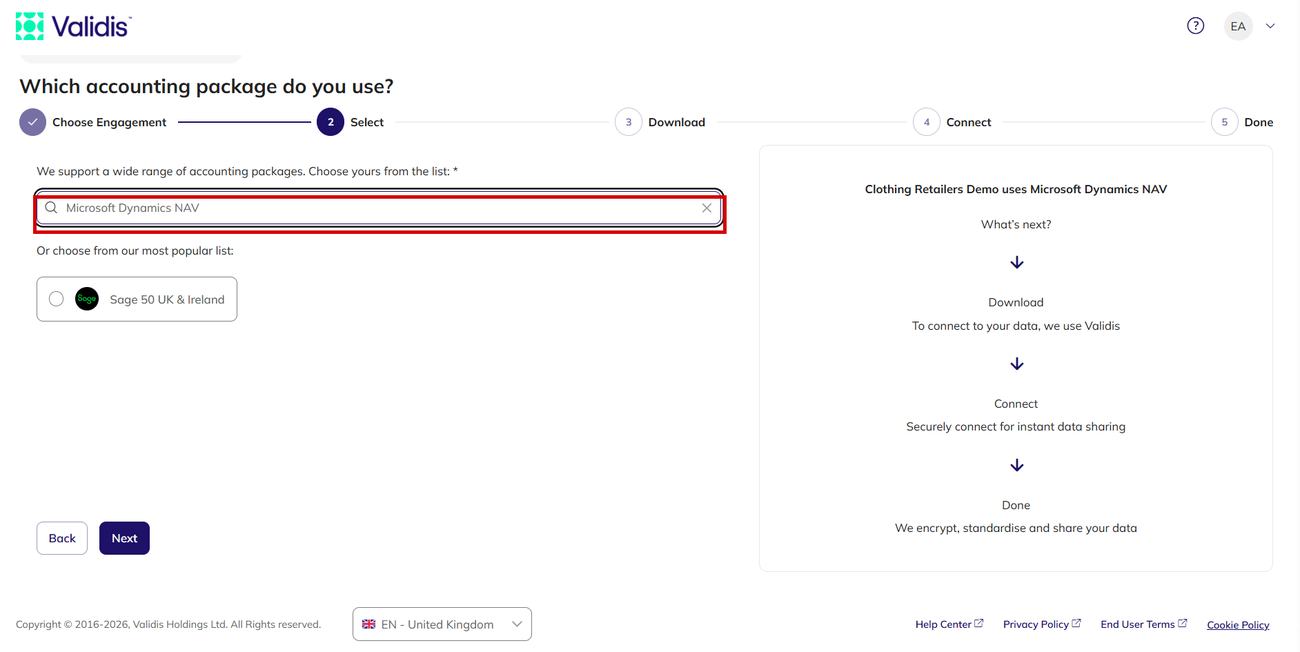Click the search magnifier icon in package field
The image size is (1300, 652).
tap(51, 208)
